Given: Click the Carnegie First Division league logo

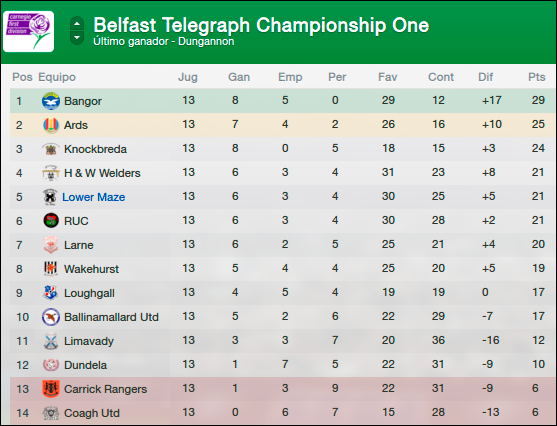Looking at the screenshot, I should point(28,31).
